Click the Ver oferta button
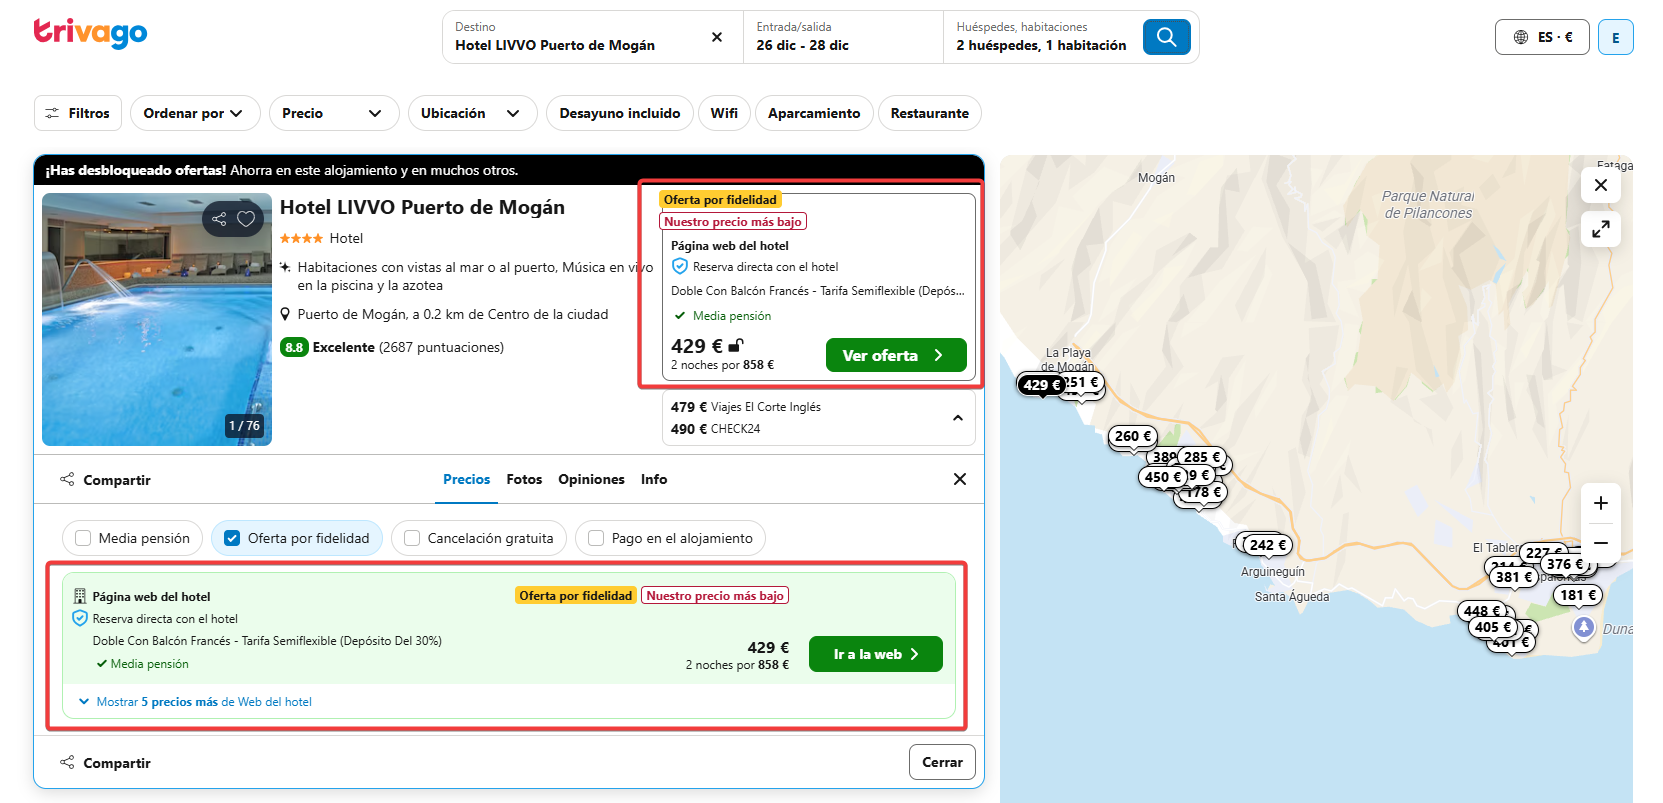The height and width of the screenshot is (803, 1663). click(x=895, y=355)
